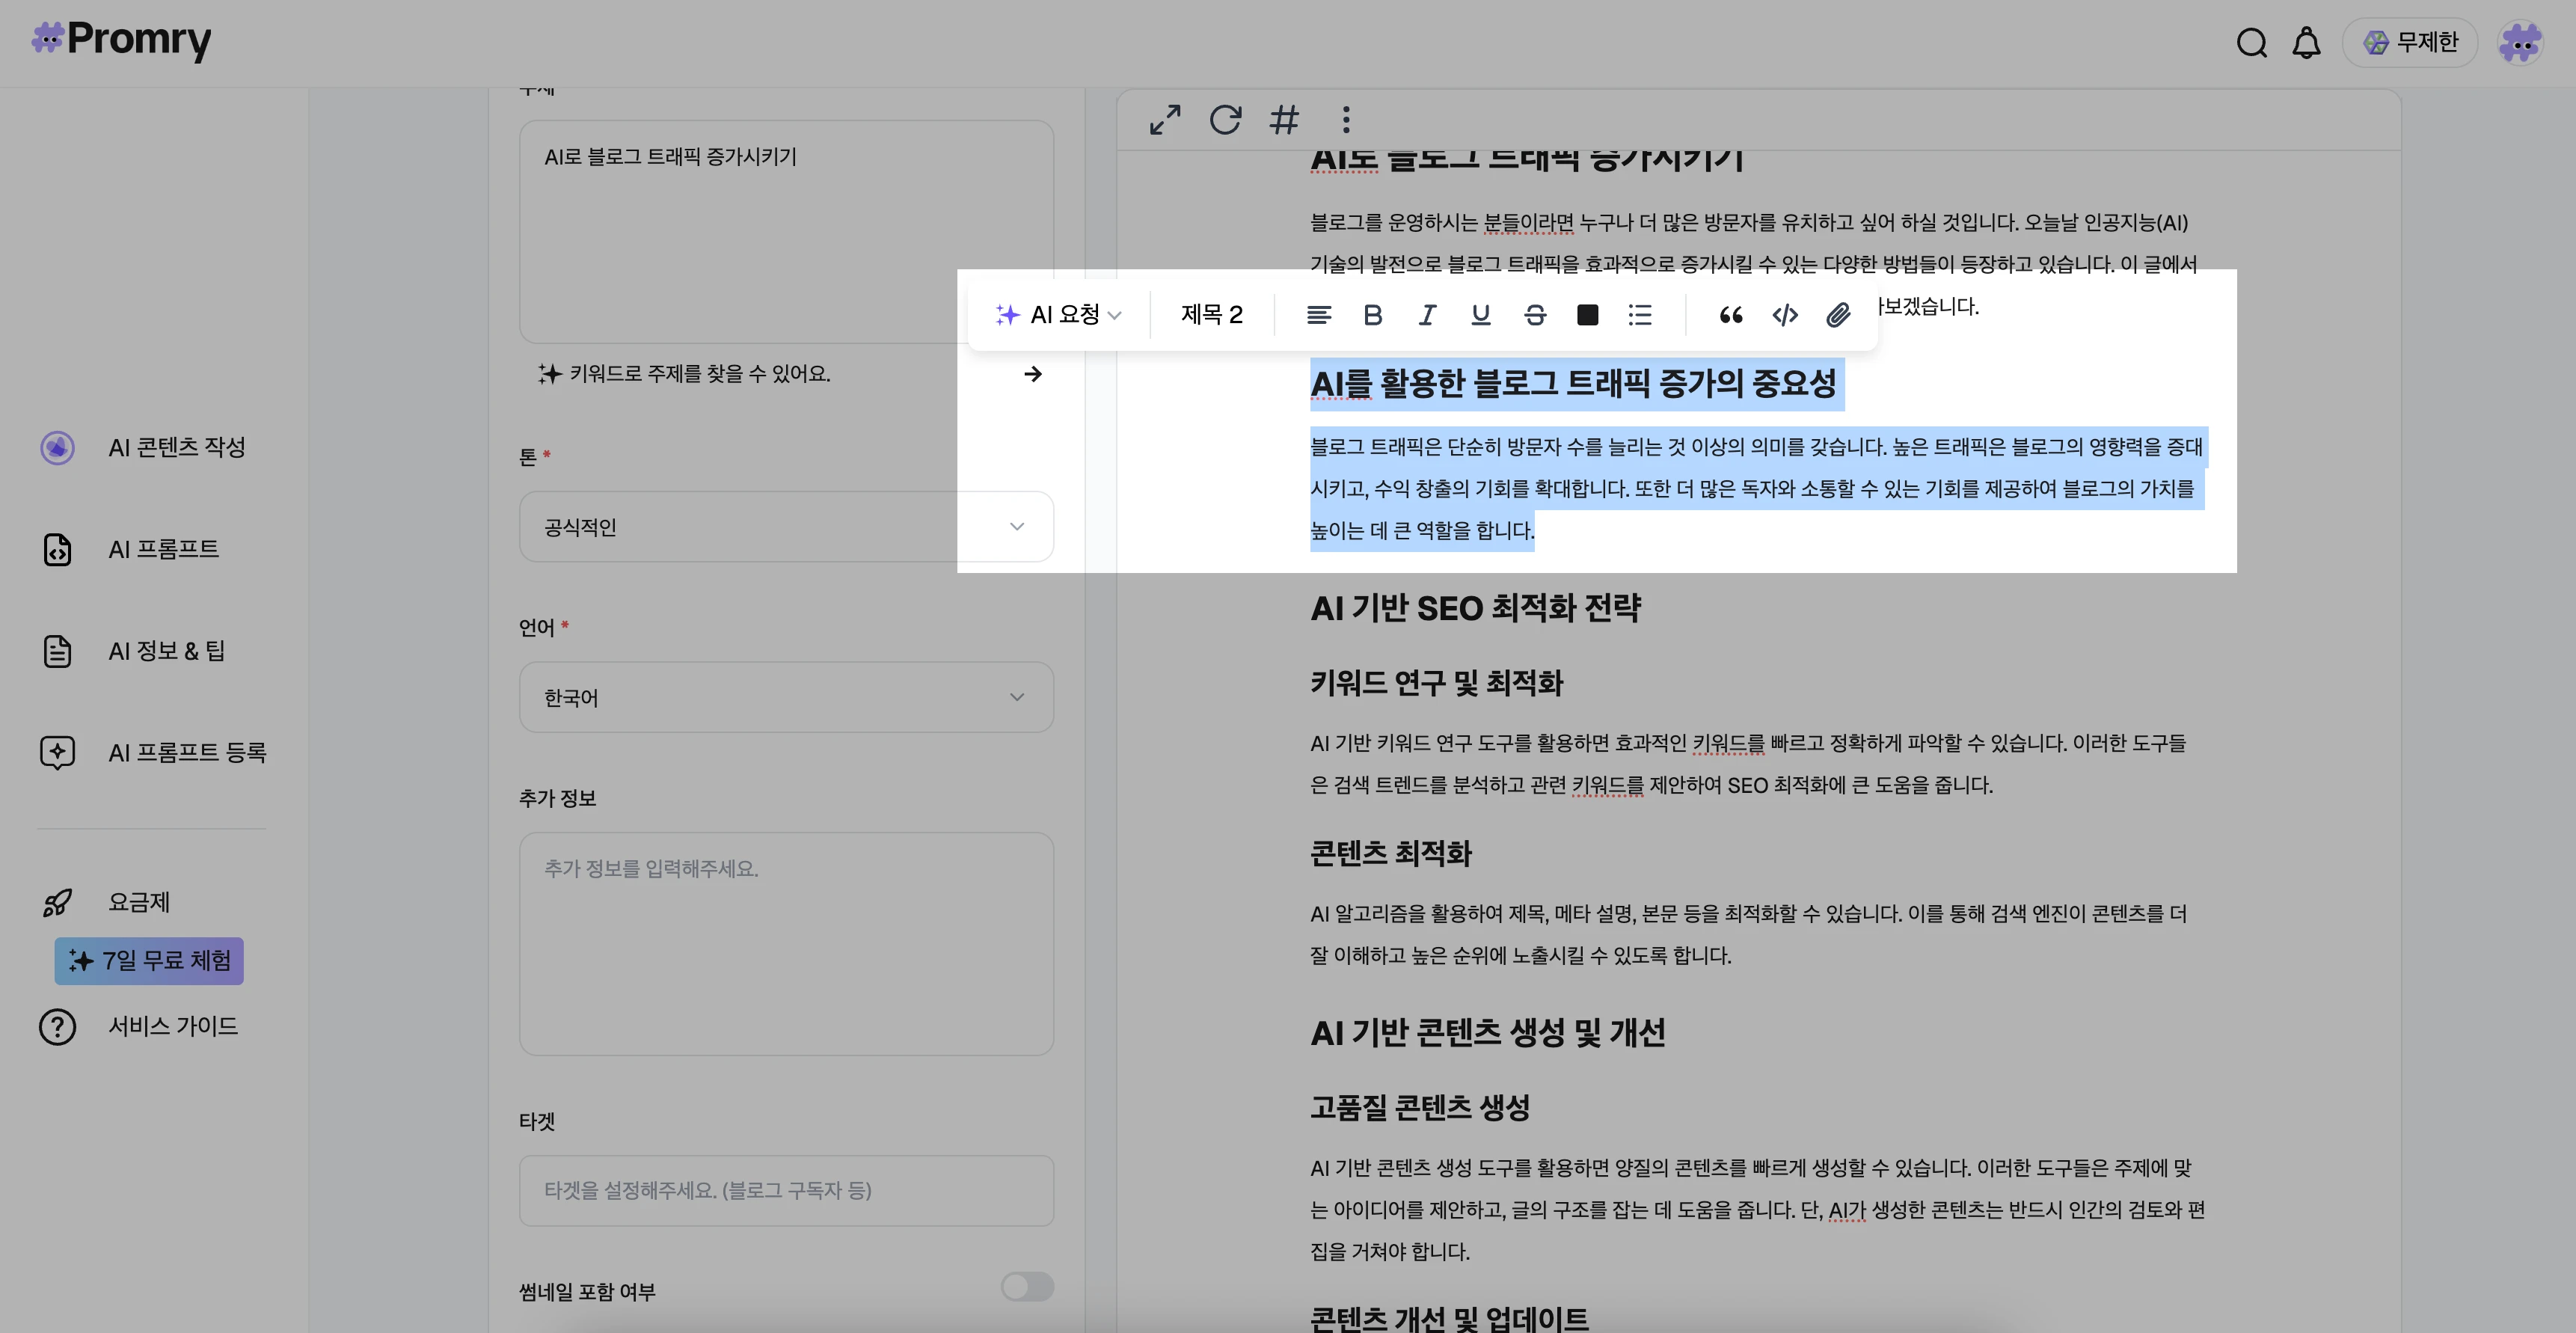
Task: Toggle strikethrough formatting
Action: (1535, 316)
